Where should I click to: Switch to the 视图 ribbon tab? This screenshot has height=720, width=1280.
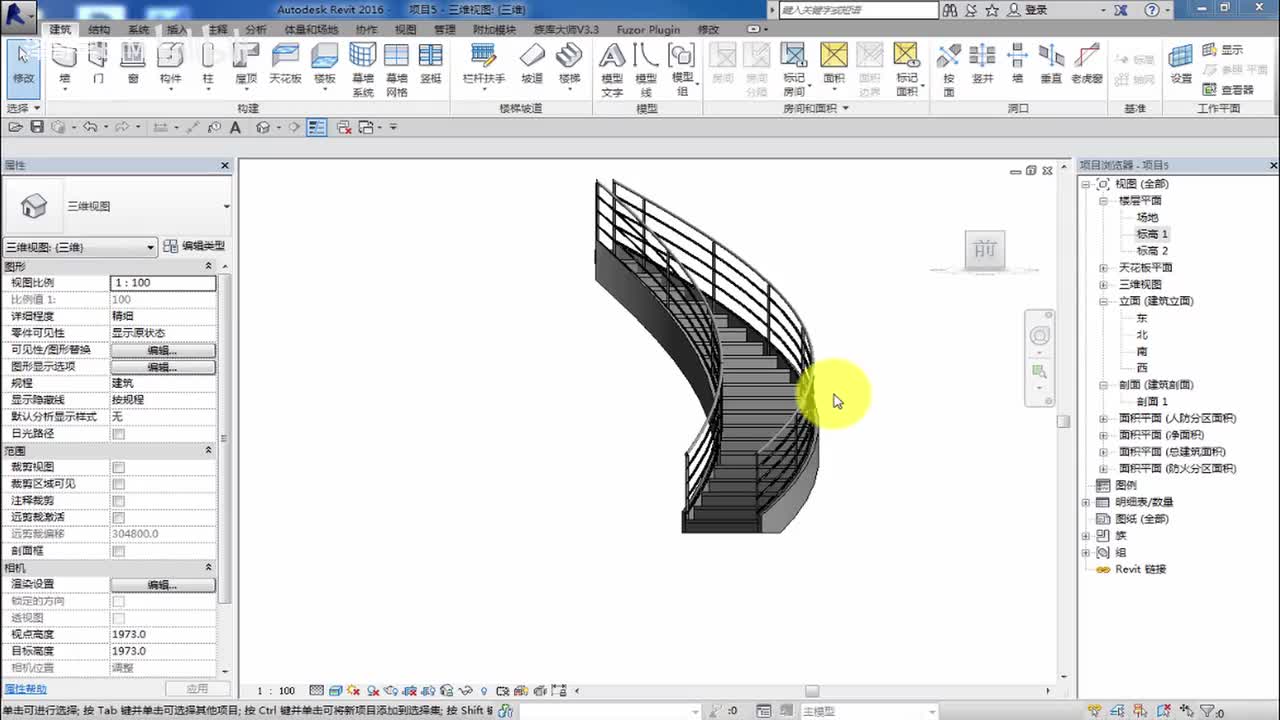pos(405,30)
